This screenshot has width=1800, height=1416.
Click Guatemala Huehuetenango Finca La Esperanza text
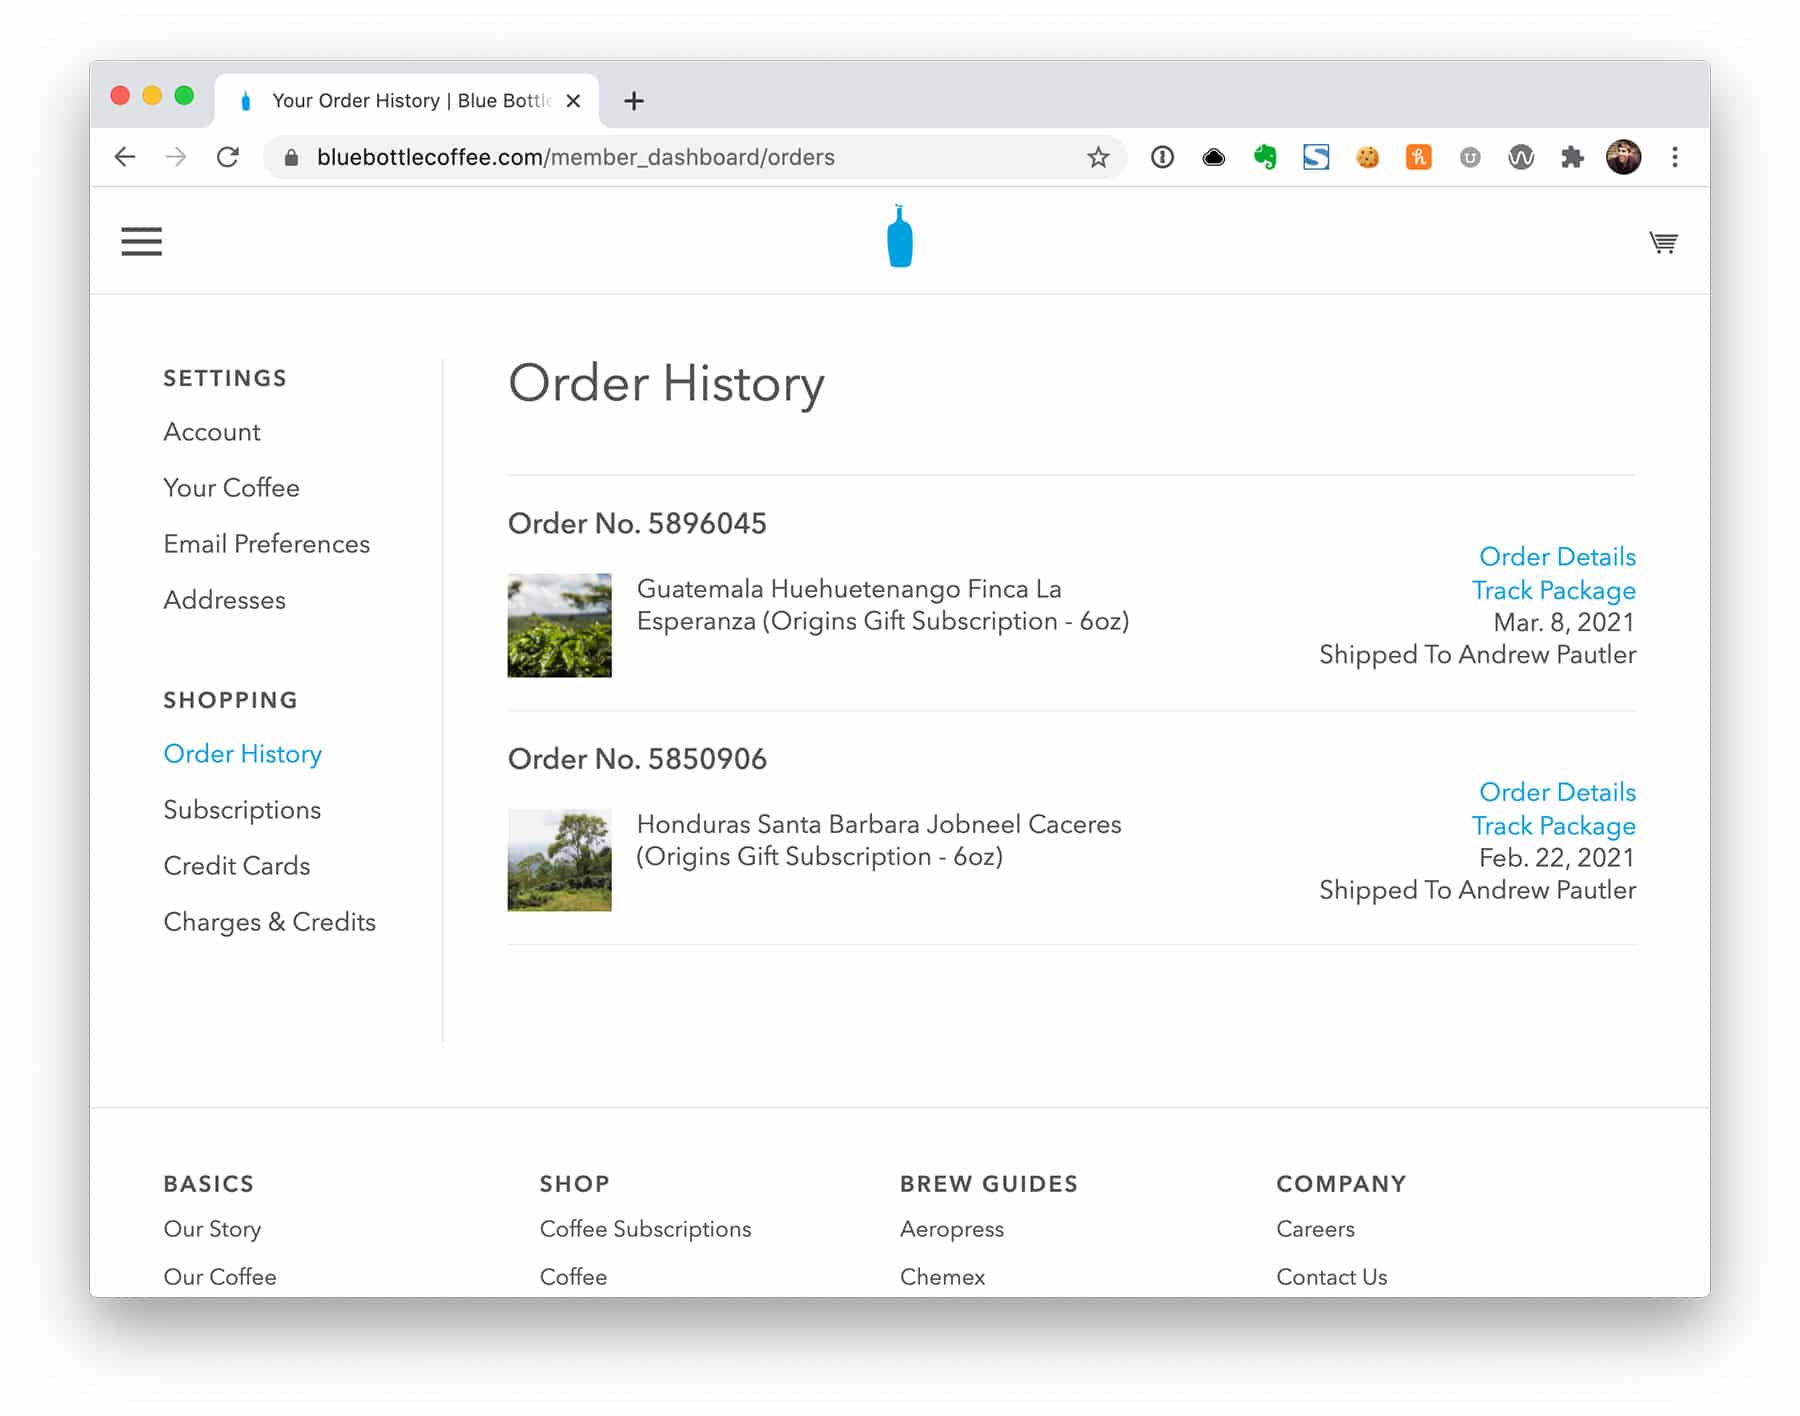coord(883,605)
